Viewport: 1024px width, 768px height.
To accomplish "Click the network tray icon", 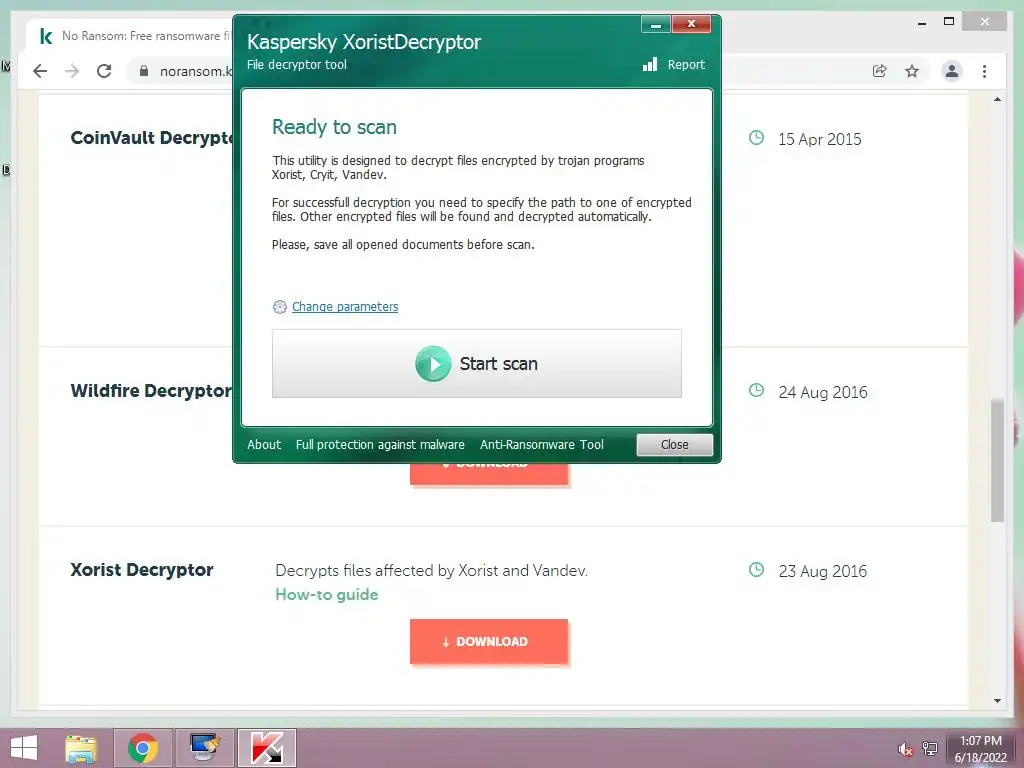I will [x=930, y=749].
